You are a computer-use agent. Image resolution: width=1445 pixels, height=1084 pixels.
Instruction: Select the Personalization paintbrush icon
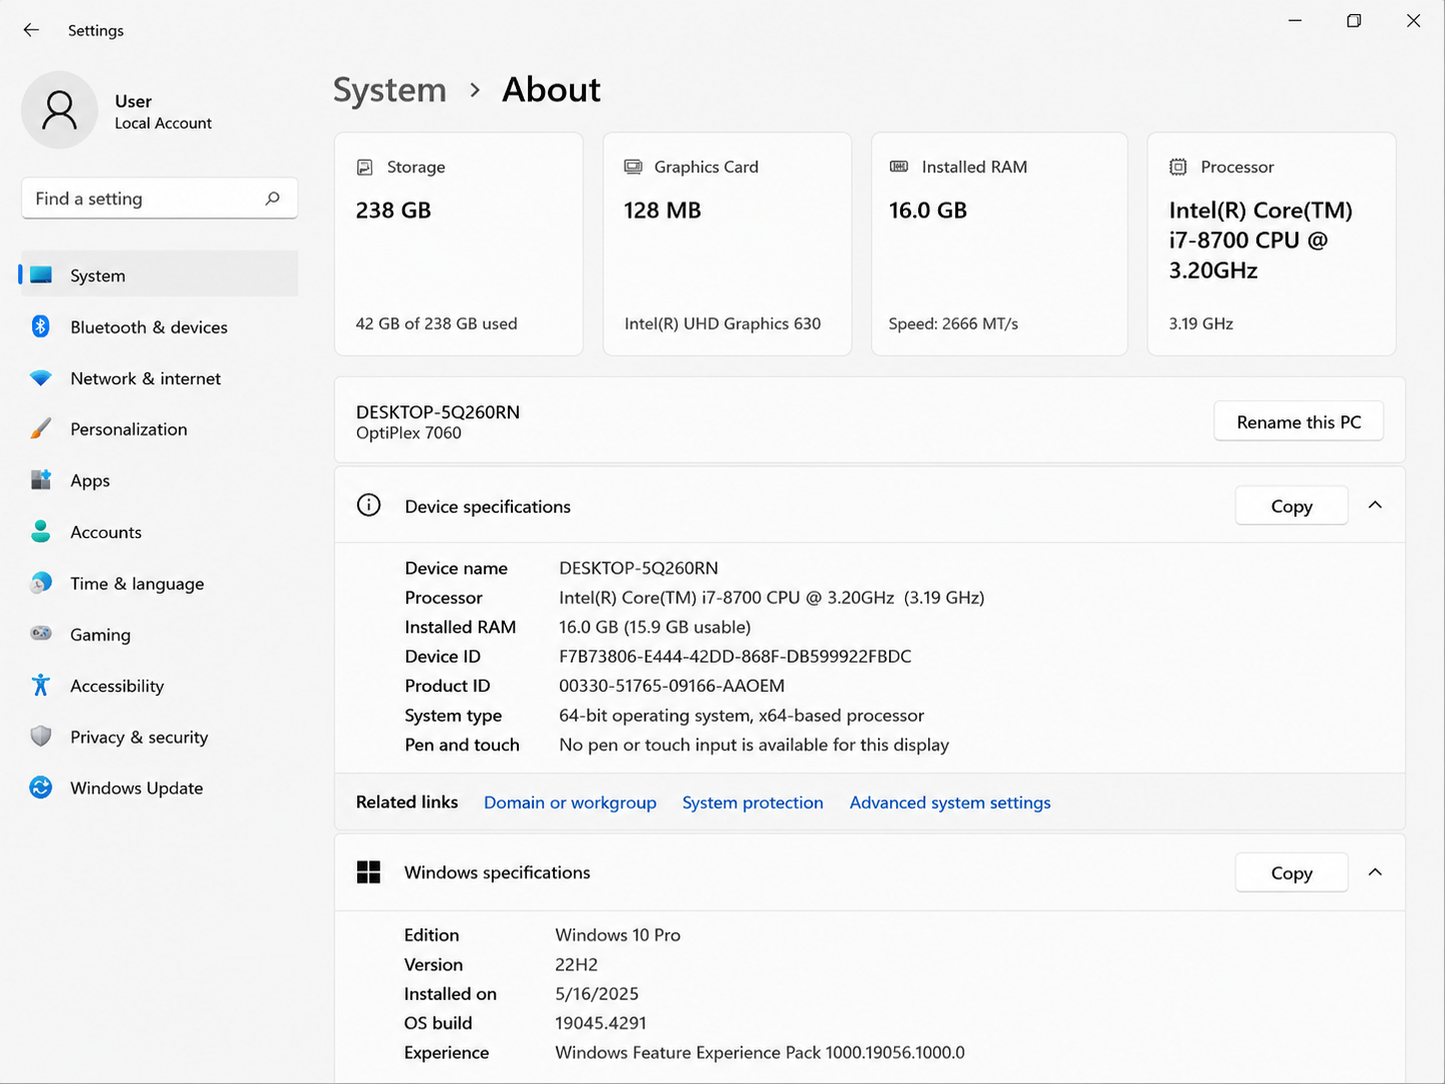(41, 429)
